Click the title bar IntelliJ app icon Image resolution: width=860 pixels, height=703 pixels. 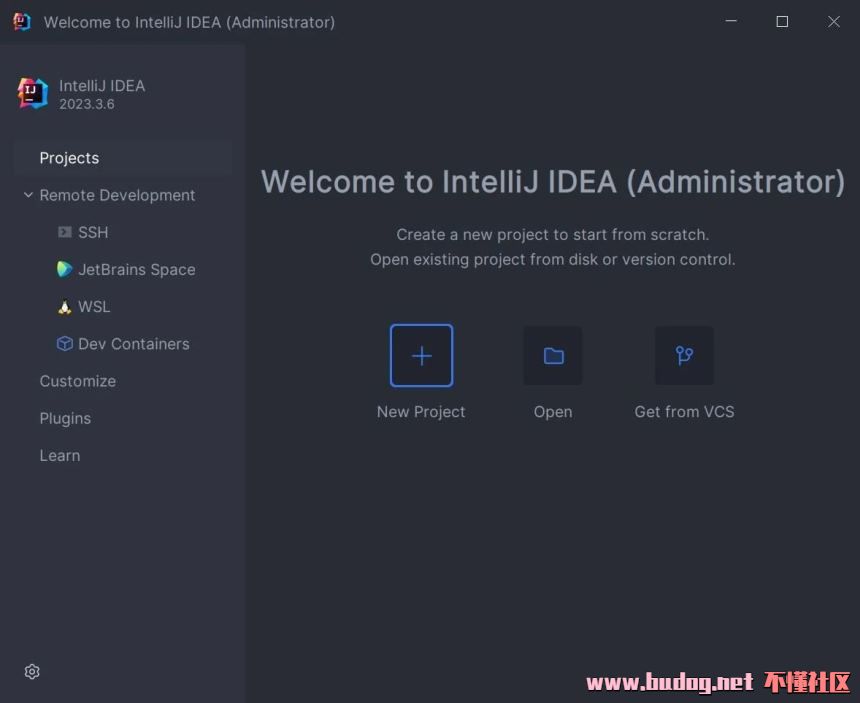tap(22, 22)
